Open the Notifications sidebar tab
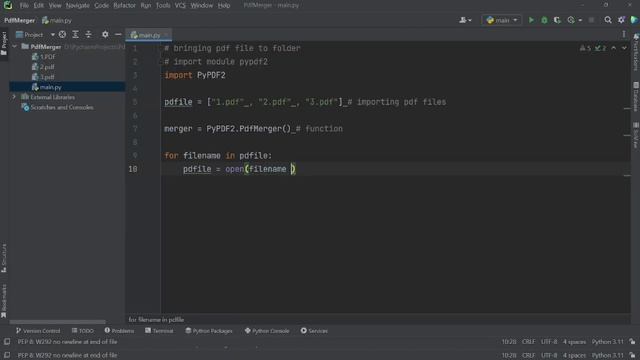Screen dimensions: 640x360 tap(636, 53)
